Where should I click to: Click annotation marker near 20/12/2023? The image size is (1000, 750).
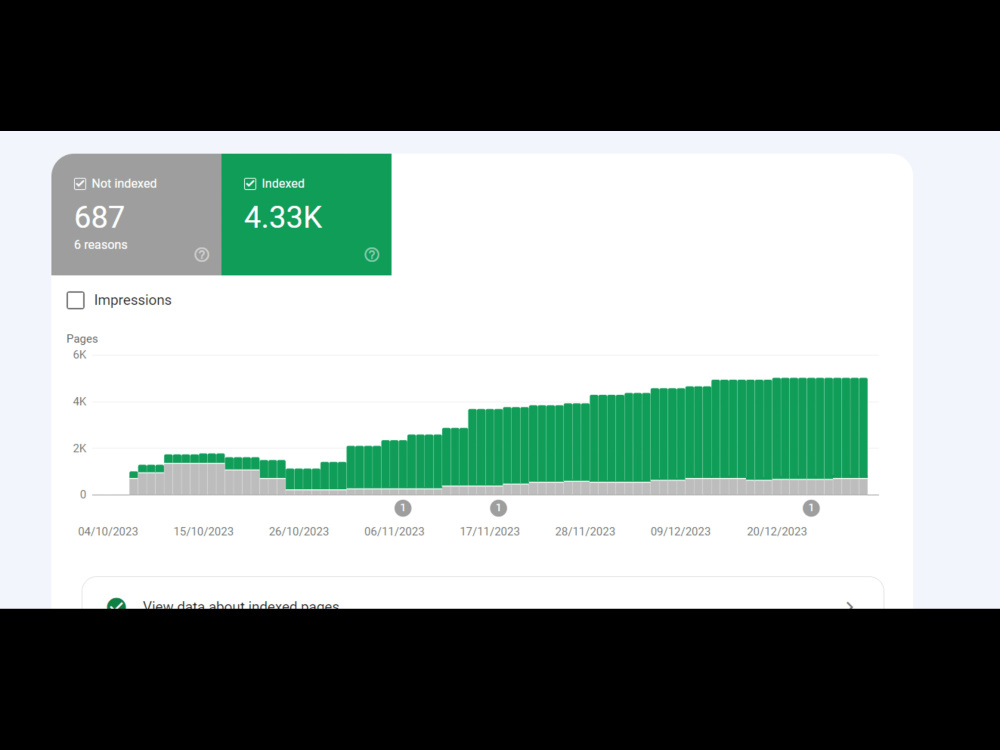click(x=811, y=508)
